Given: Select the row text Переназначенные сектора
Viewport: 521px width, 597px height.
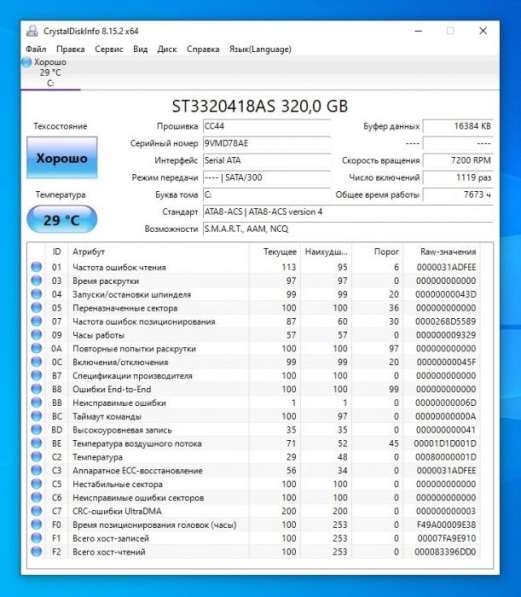Looking at the screenshot, I should pyautogui.click(x=125, y=308).
